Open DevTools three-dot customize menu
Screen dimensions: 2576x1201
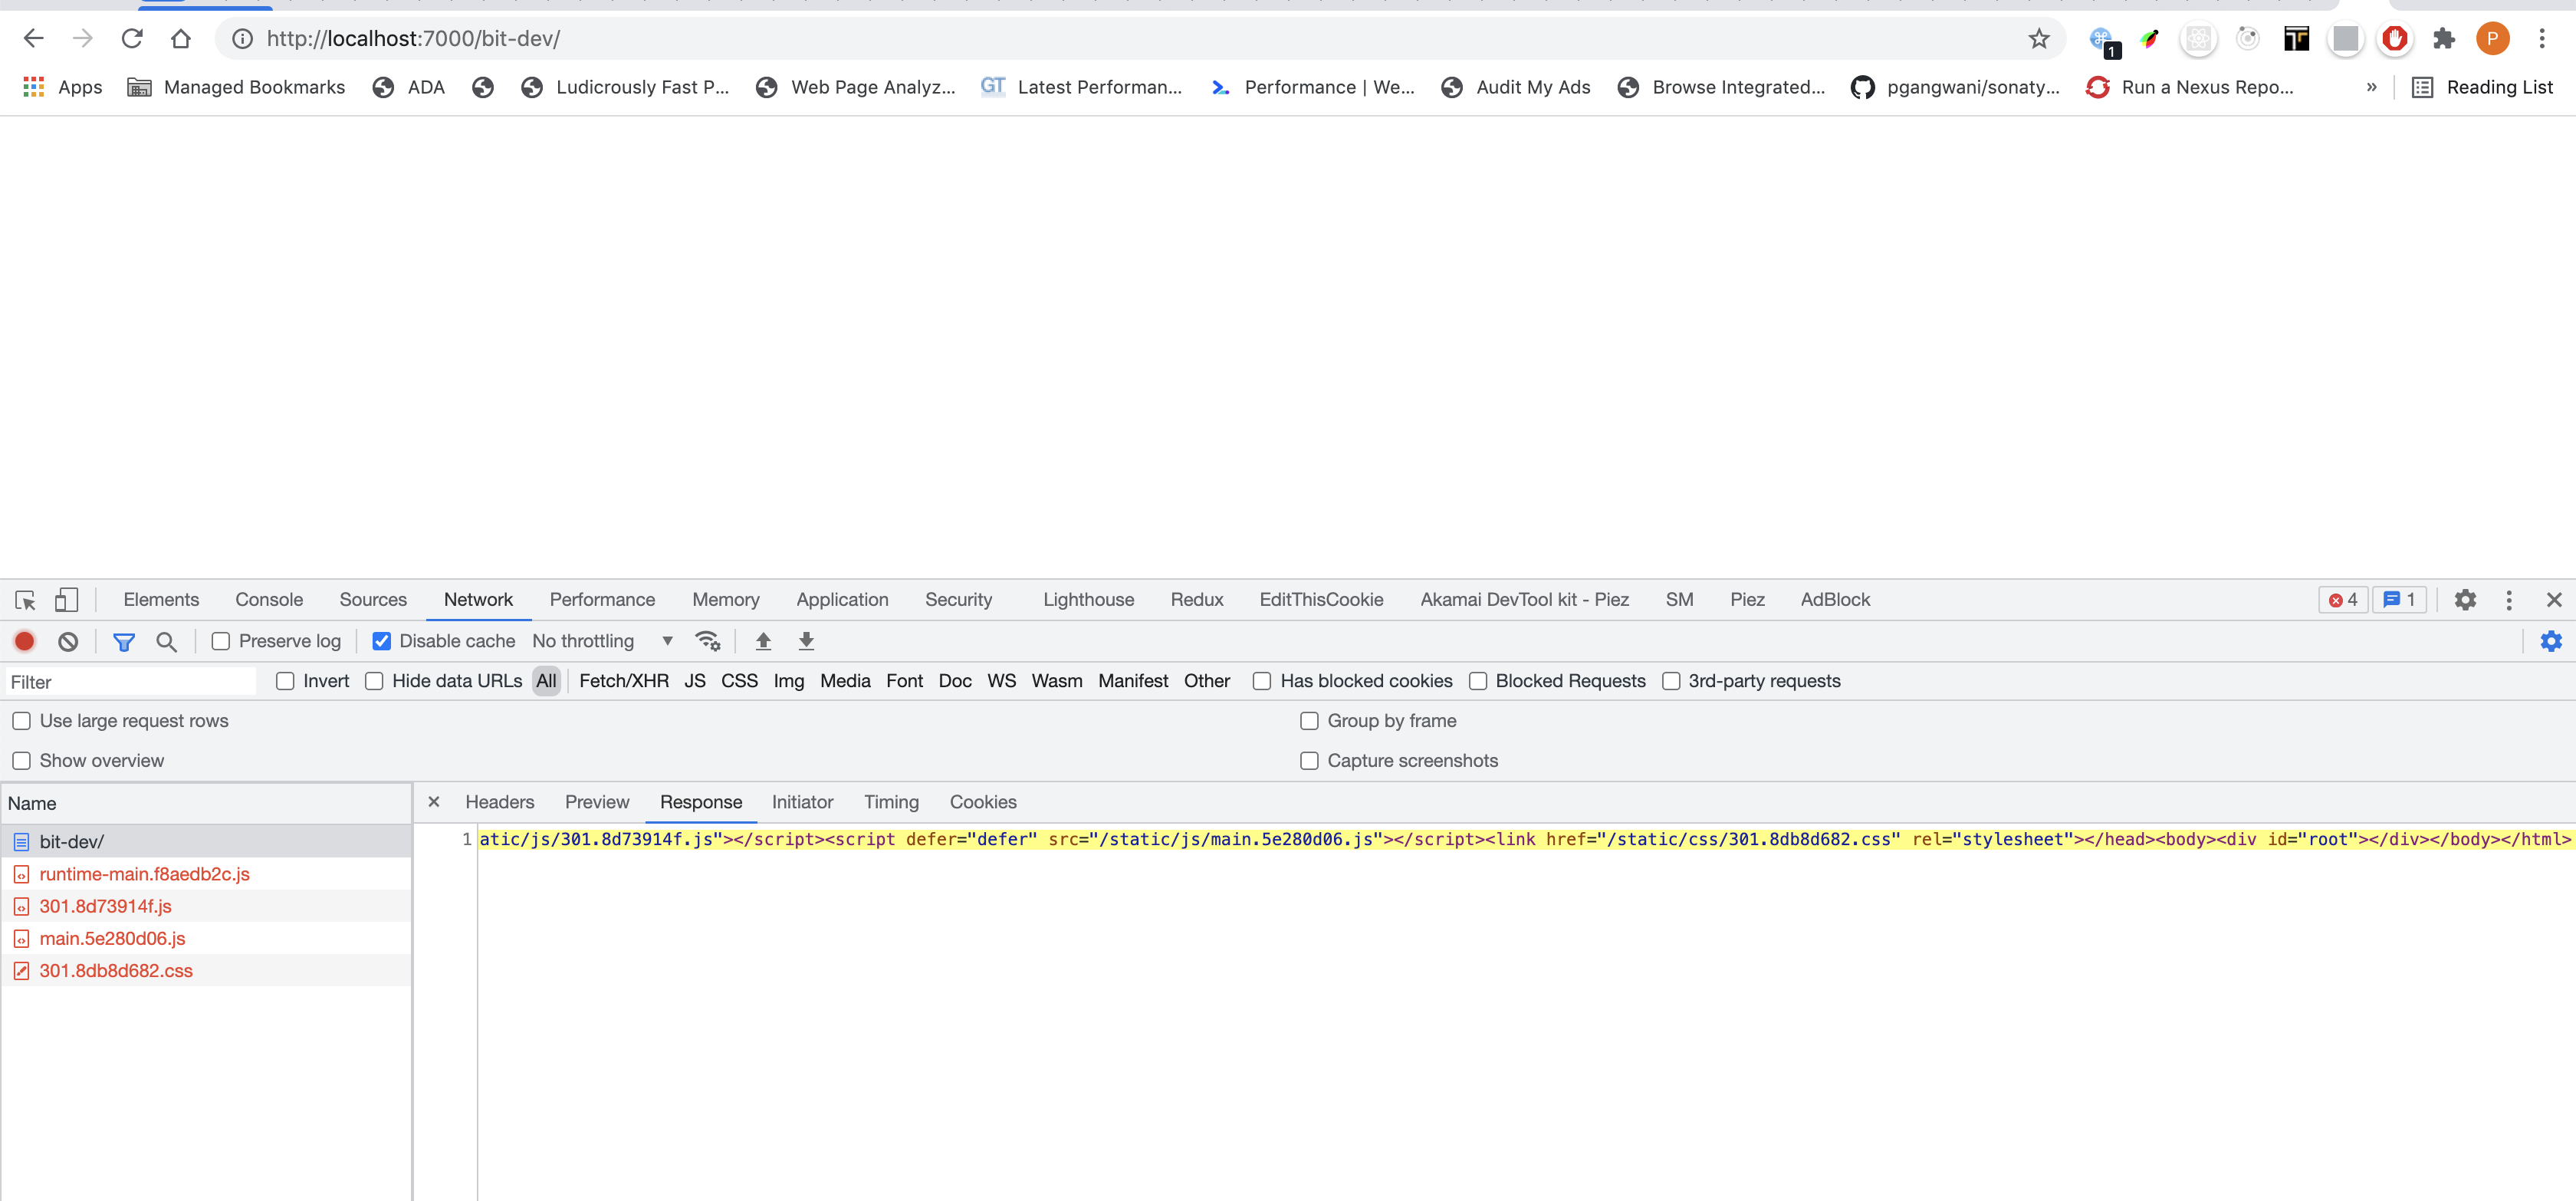coord(2508,600)
